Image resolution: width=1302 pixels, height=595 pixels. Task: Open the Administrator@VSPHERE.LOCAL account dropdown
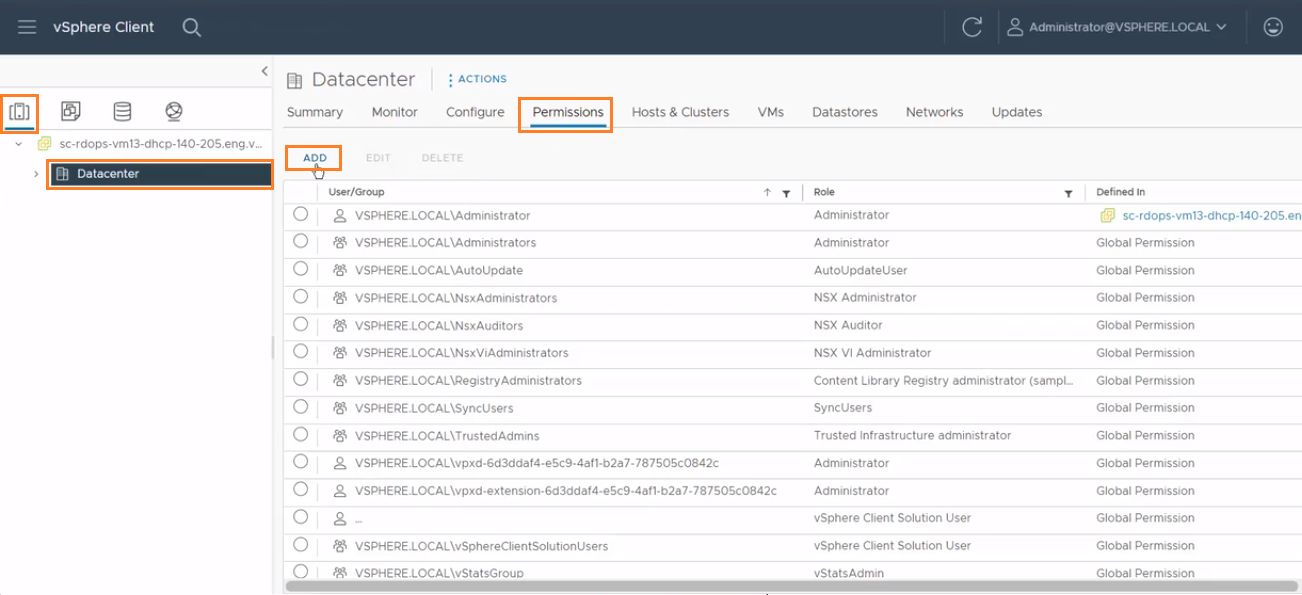click(1117, 27)
